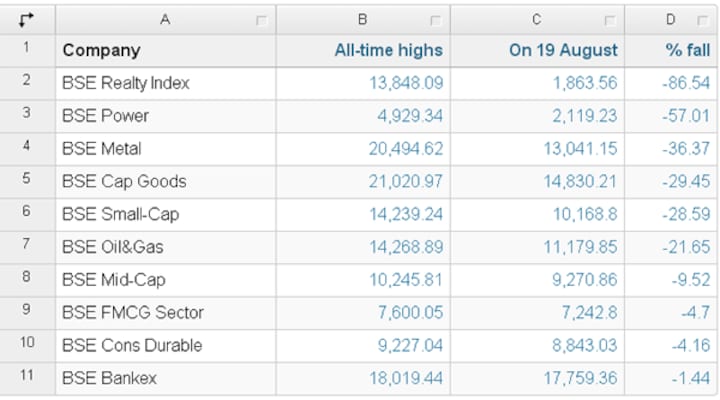This screenshot has width=720, height=400.
Task: Select BSE Small-Cap cell
Action: [x=166, y=215]
